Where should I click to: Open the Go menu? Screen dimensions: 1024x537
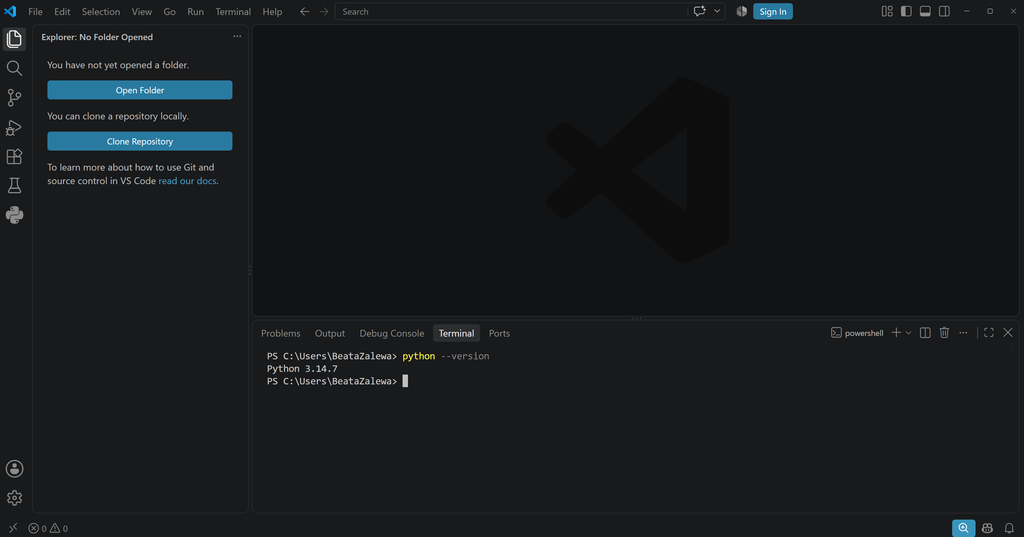coord(169,12)
